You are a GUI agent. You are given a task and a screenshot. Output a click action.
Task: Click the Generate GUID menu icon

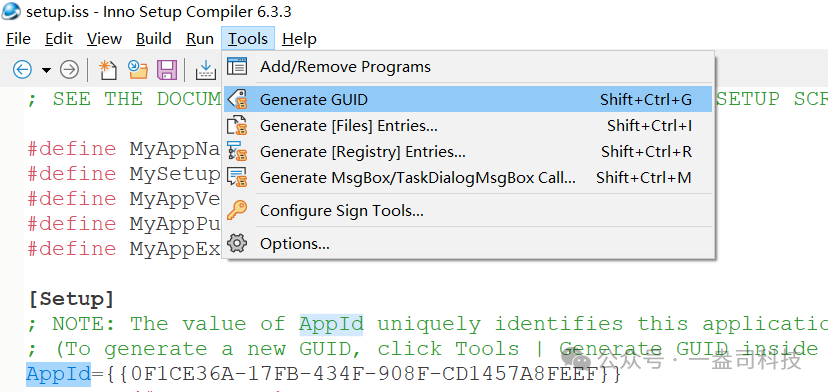(237, 99)
